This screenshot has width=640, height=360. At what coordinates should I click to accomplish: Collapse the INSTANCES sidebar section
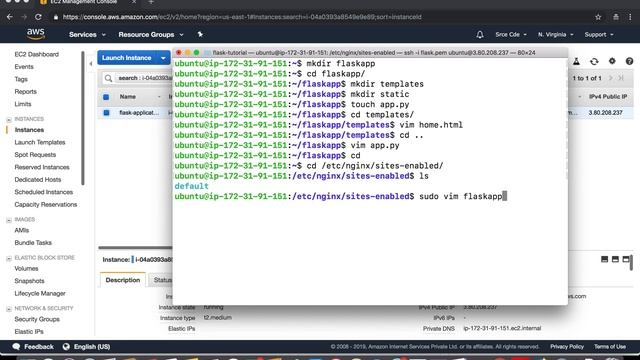tap(9, 120)
